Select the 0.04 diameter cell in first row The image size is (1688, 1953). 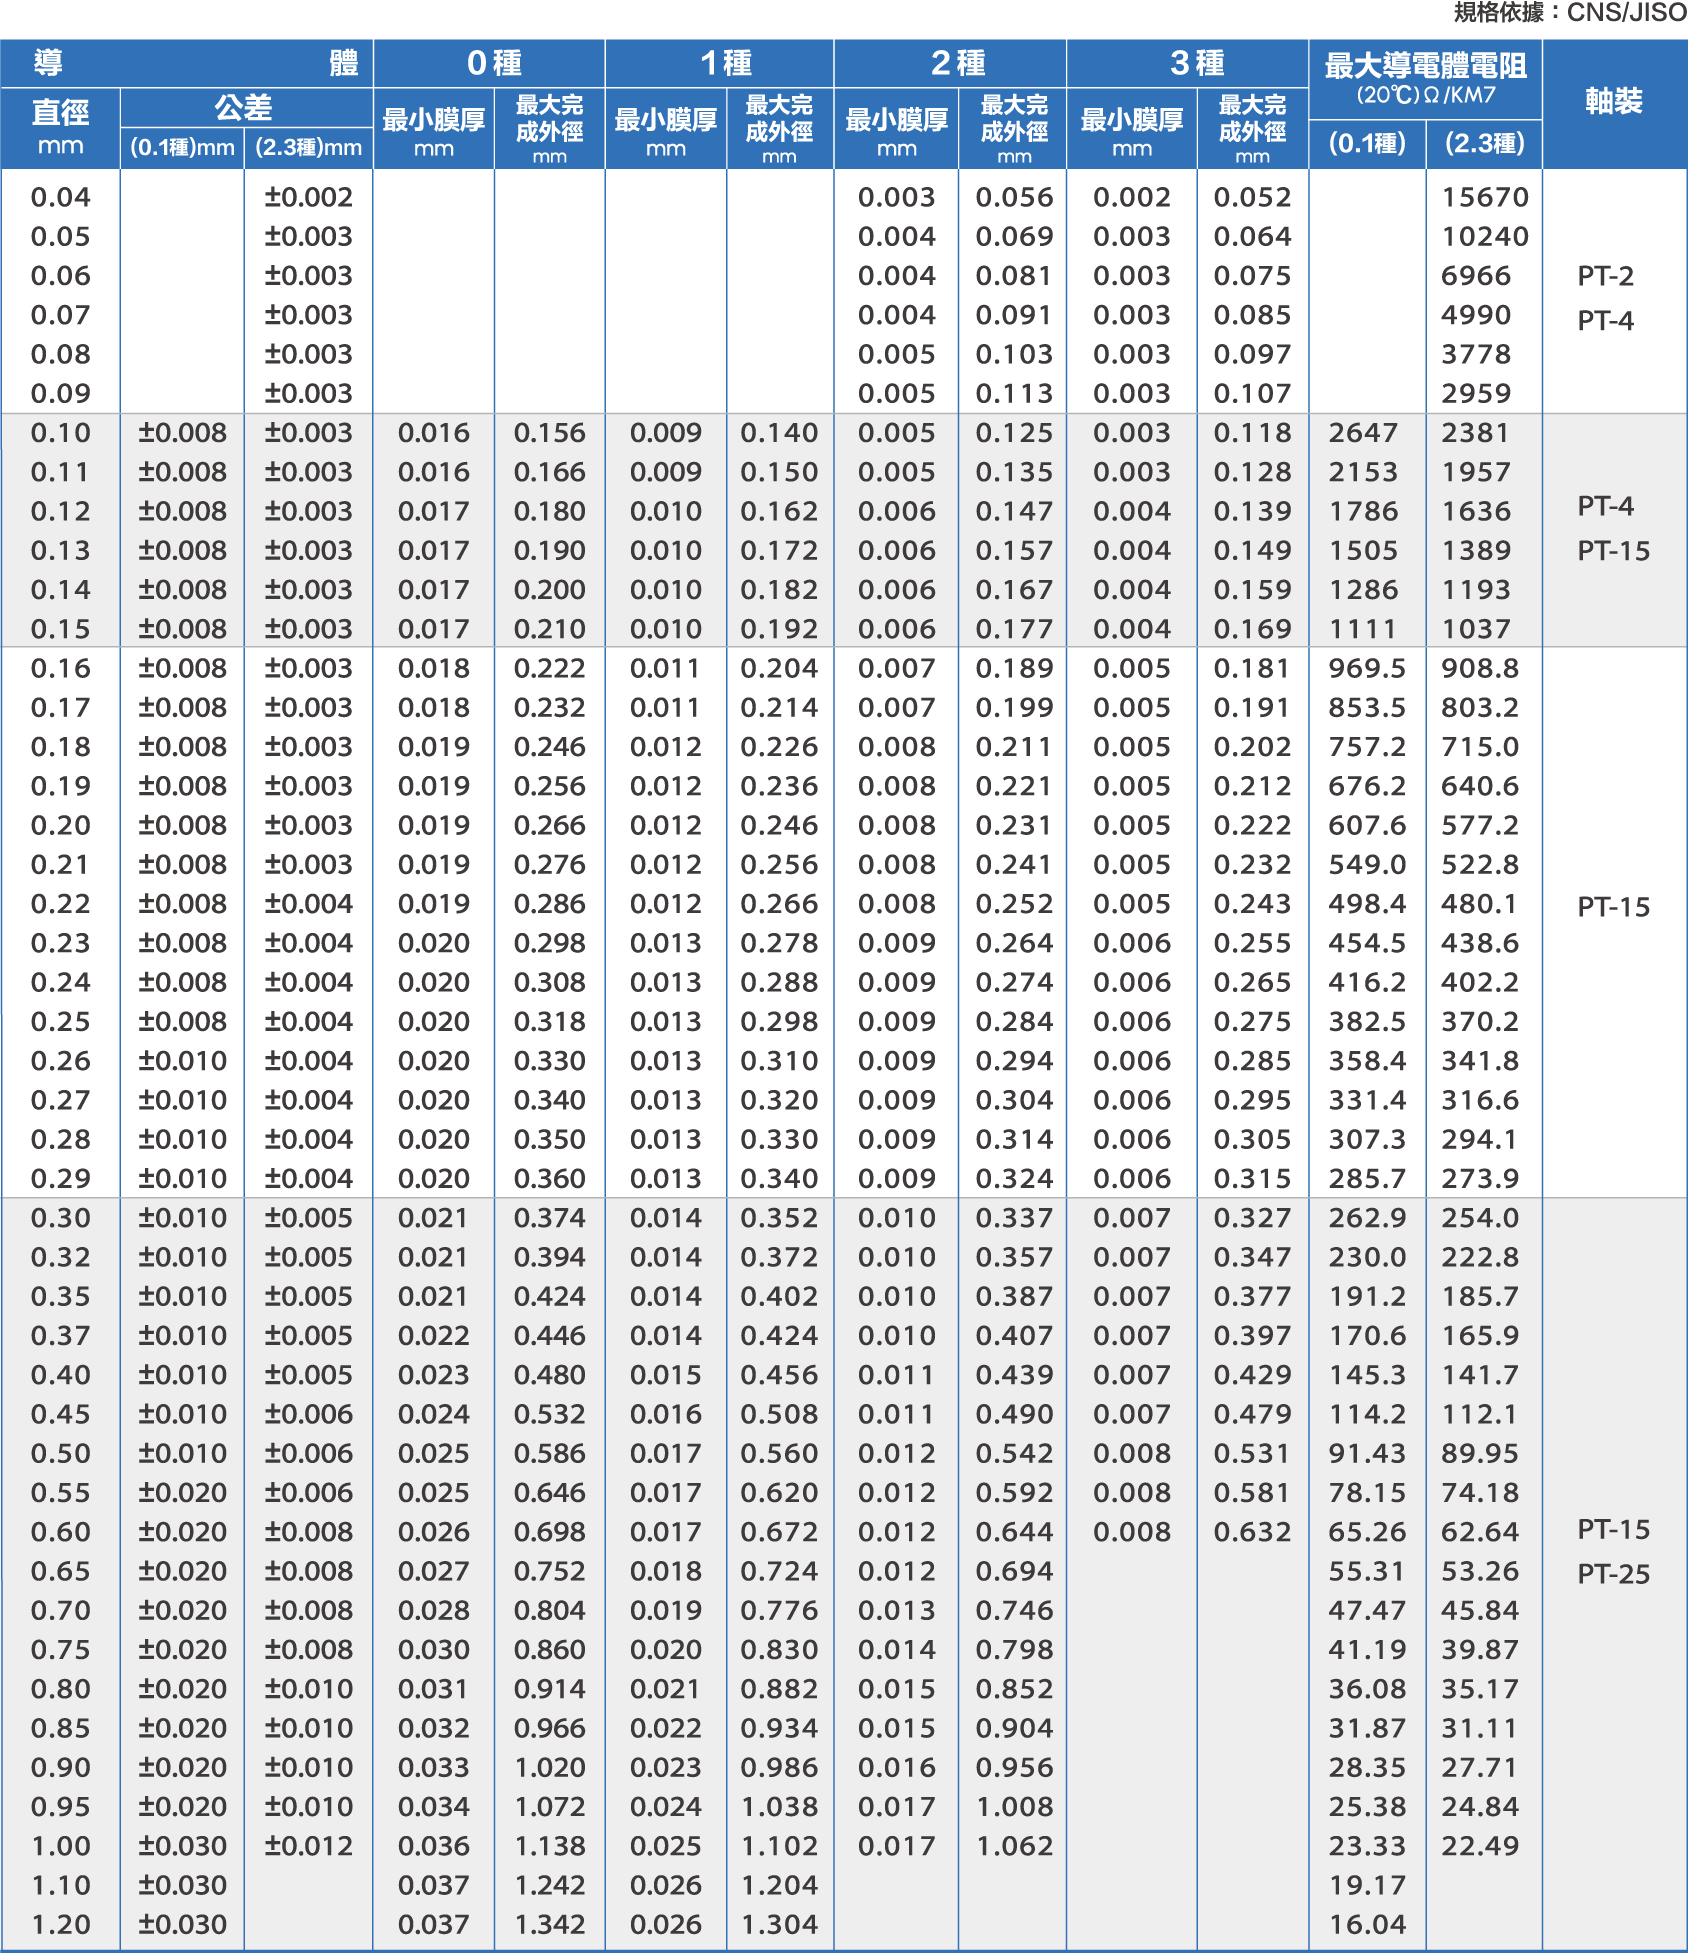coord(60,197)
